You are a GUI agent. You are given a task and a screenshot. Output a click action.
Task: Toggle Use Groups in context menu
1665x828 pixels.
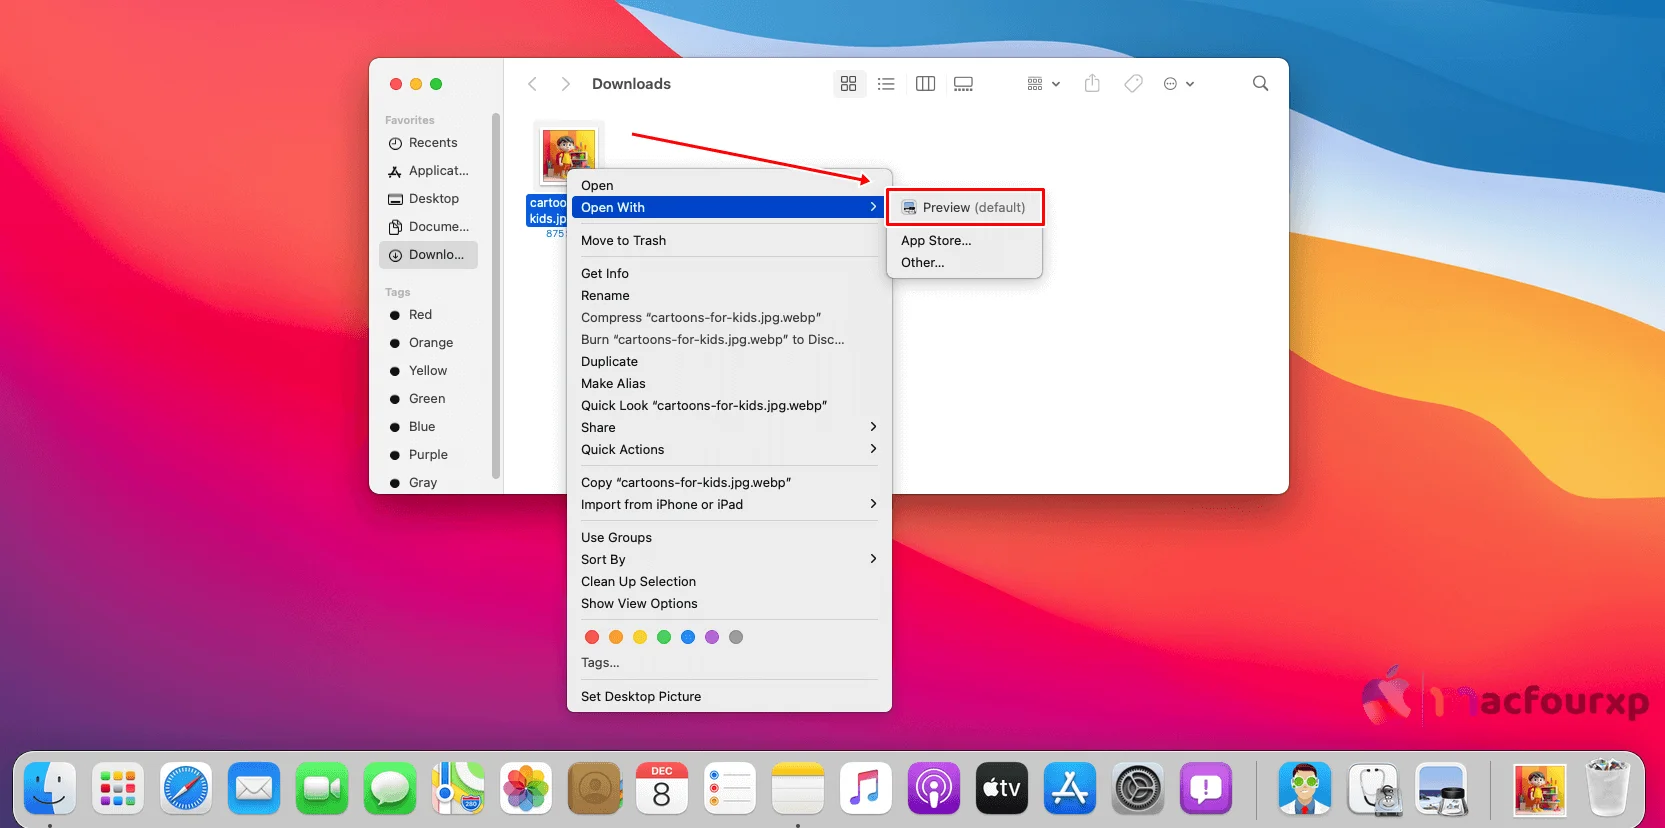729,537
